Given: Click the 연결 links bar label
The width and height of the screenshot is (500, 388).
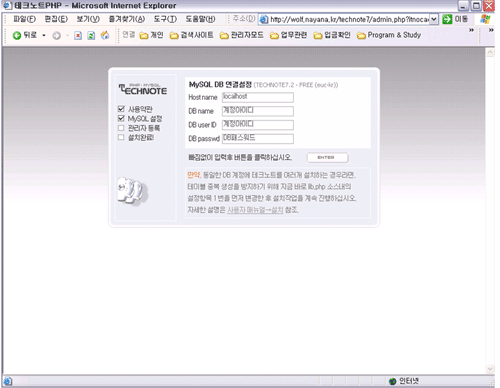Looking at the screenshot, I should click(x=128, y=34).
